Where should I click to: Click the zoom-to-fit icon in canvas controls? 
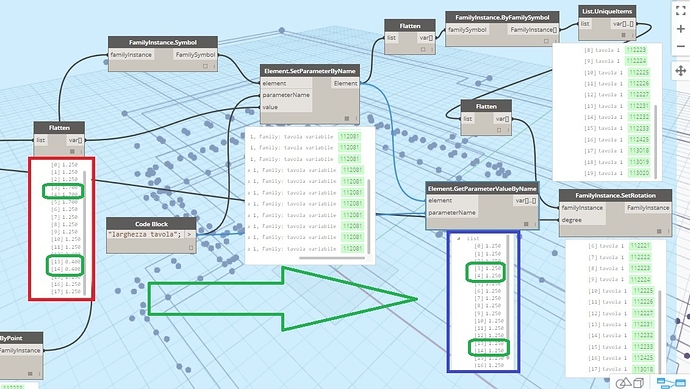[680, 11]
